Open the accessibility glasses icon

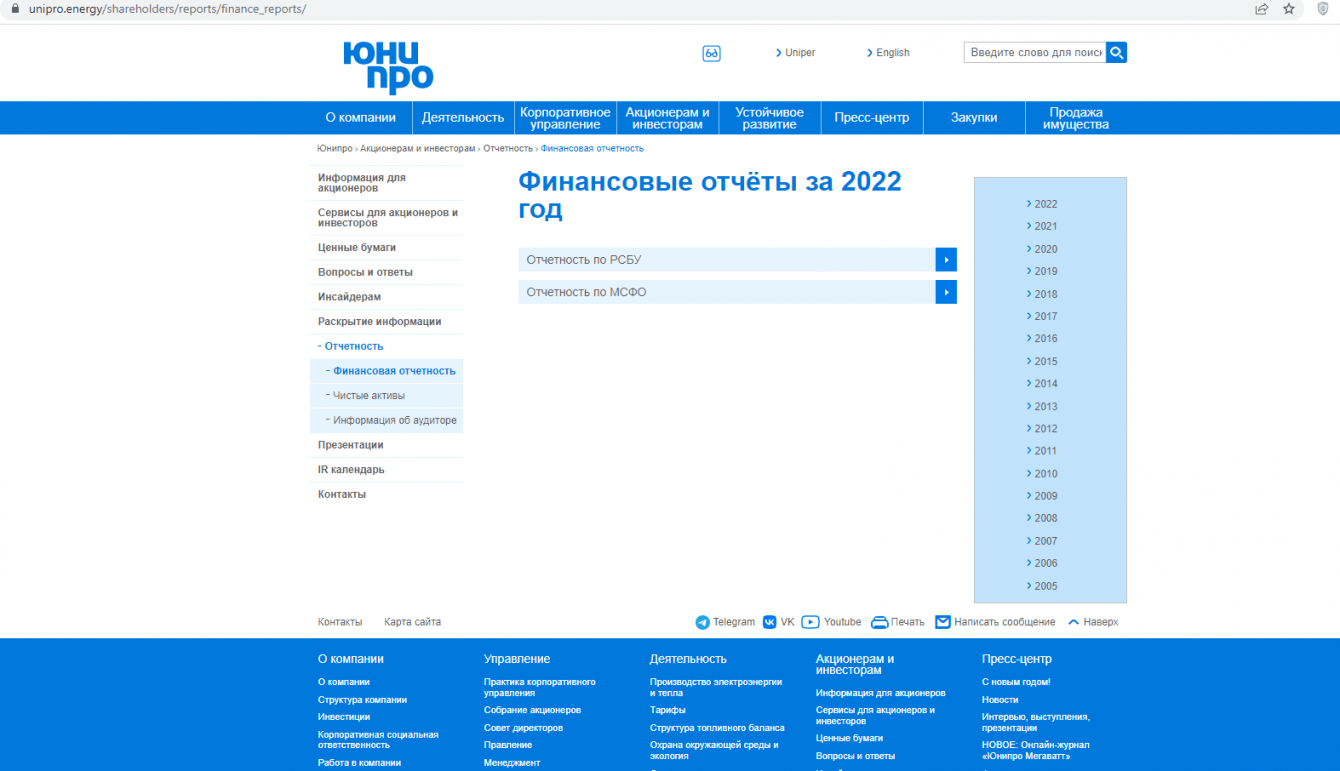point(712,53)
